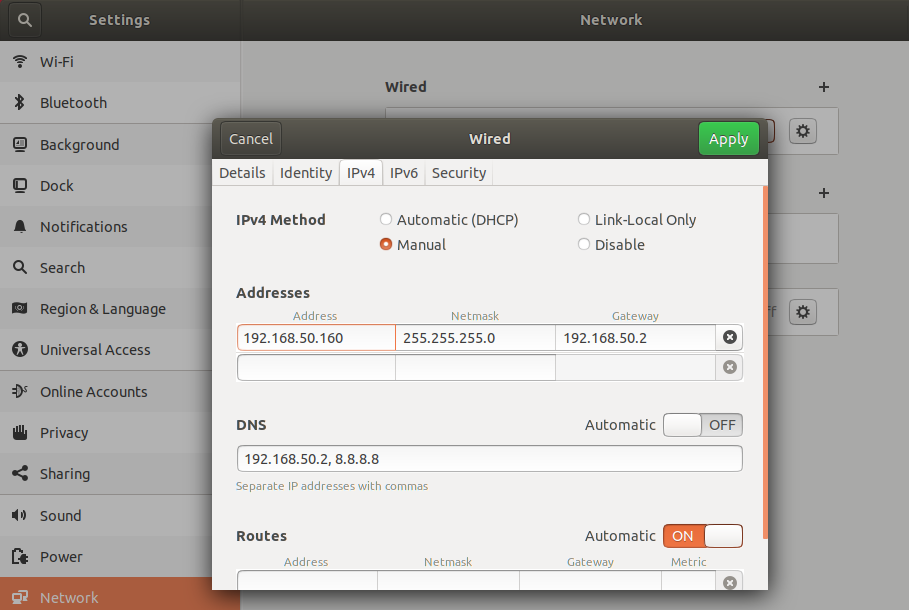
Task: Select Network icon in sidebar
Action: pos(20,597)
